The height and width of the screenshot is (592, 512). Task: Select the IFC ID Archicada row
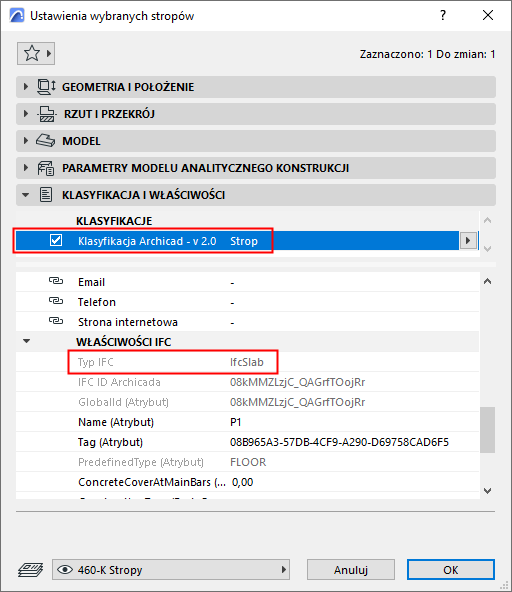click(x=247, y=382)
